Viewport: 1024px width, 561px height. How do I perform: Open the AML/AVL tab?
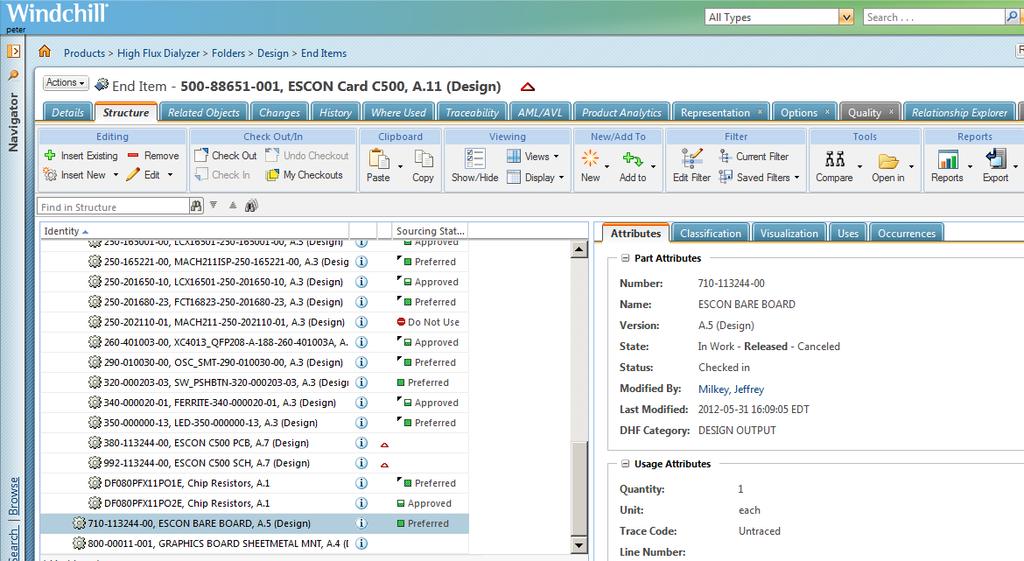[x=539, y=112]
